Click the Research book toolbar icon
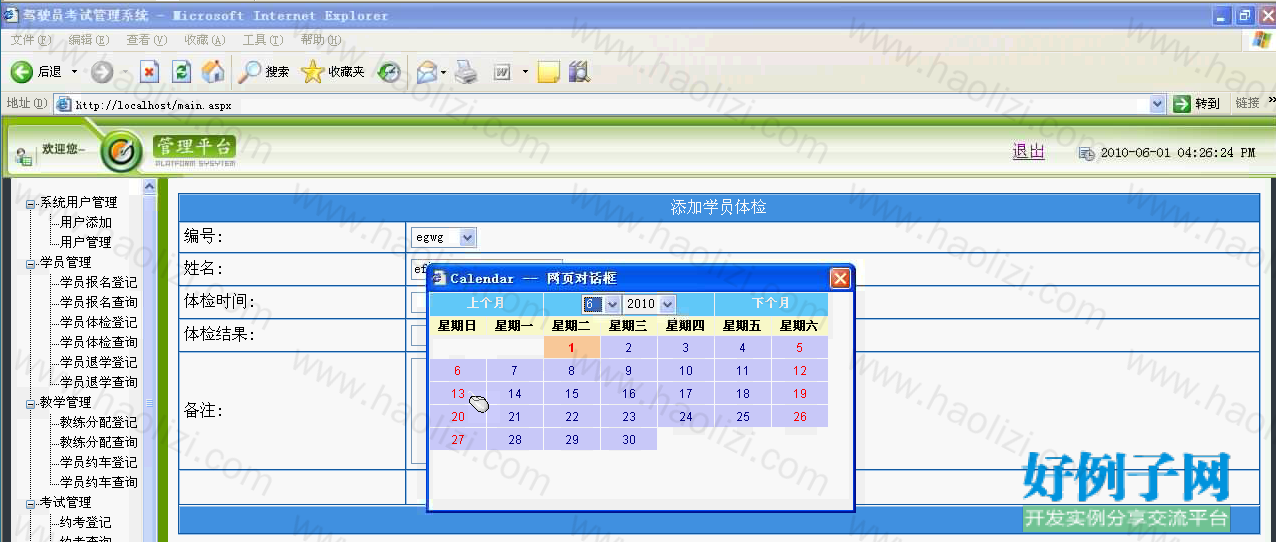Image resolution: width=1276 pixels, height=542 pixels. [579, 72]
